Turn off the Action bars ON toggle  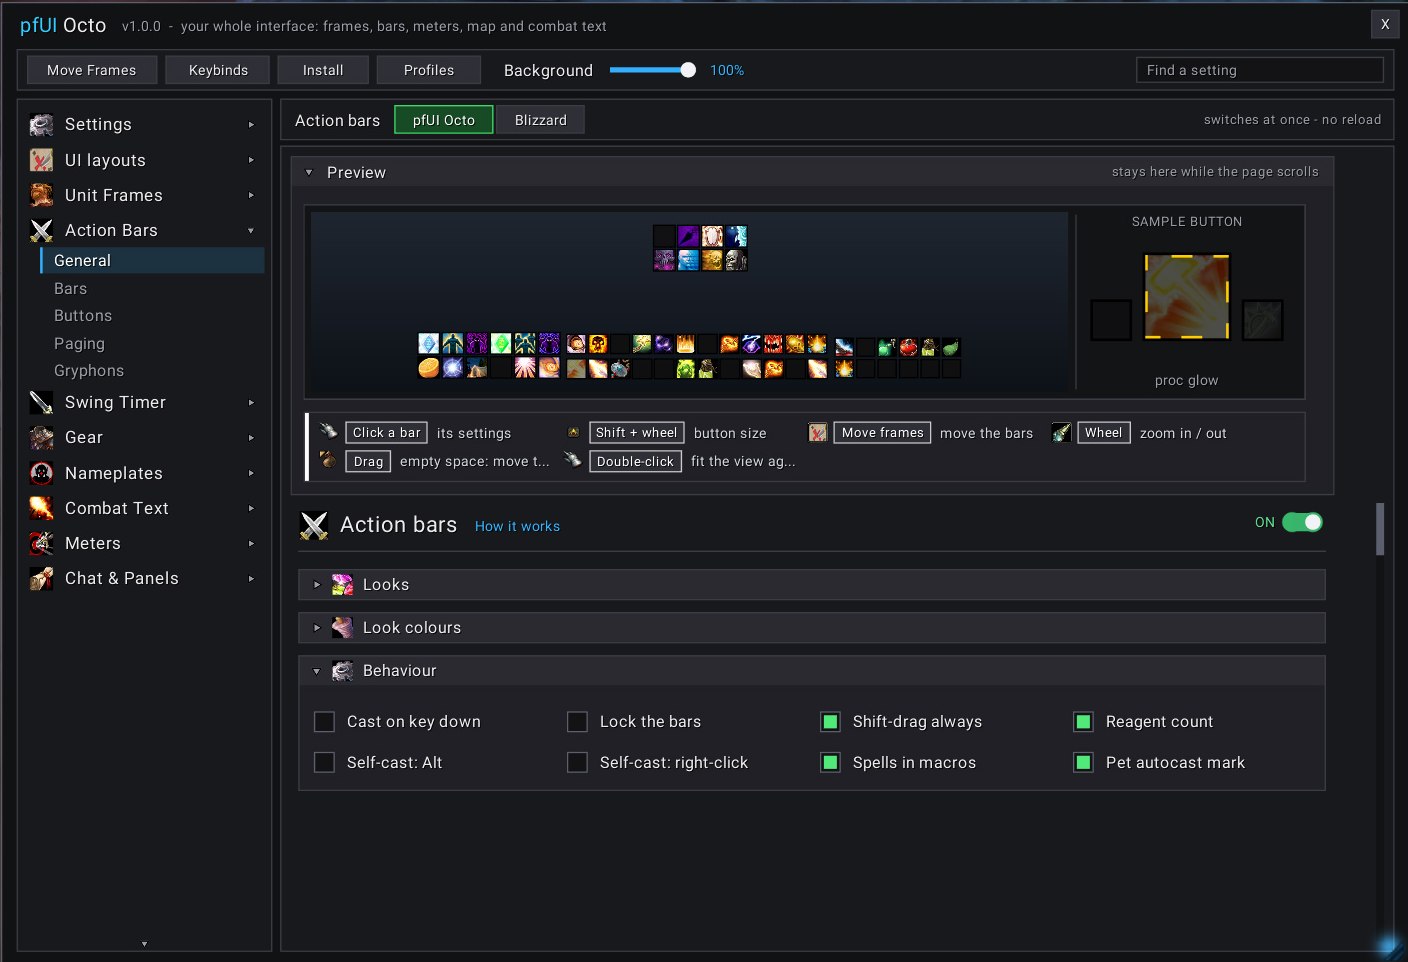1302,522
